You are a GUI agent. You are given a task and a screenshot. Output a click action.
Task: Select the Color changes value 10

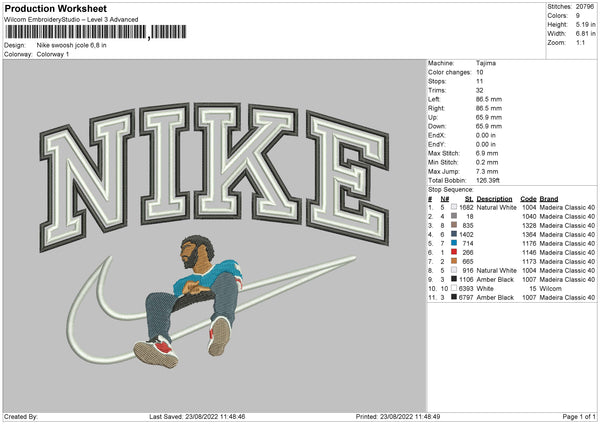pos(479,72)
